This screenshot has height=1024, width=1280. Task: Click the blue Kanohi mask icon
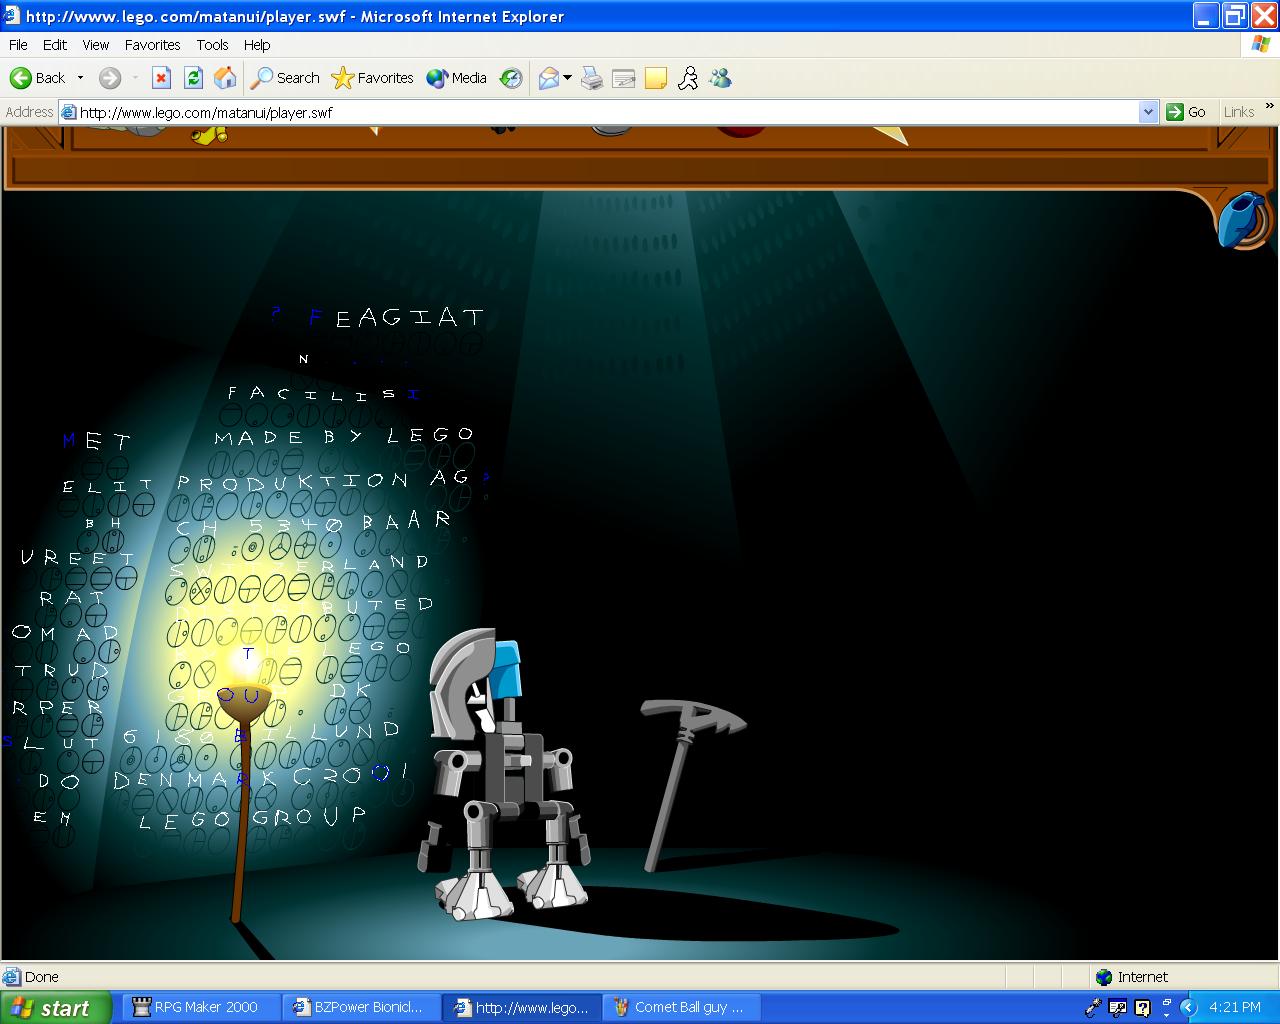click(x=1243, y=219)
